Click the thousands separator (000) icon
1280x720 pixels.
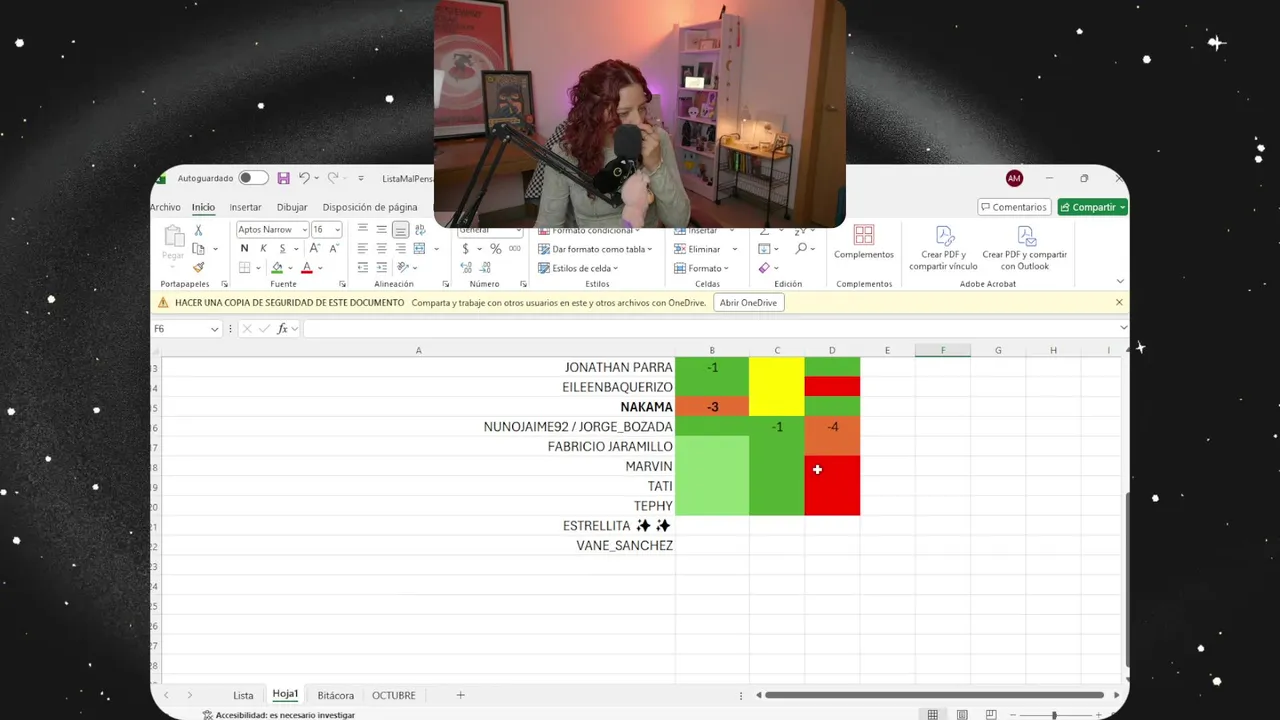coord(514,249)
